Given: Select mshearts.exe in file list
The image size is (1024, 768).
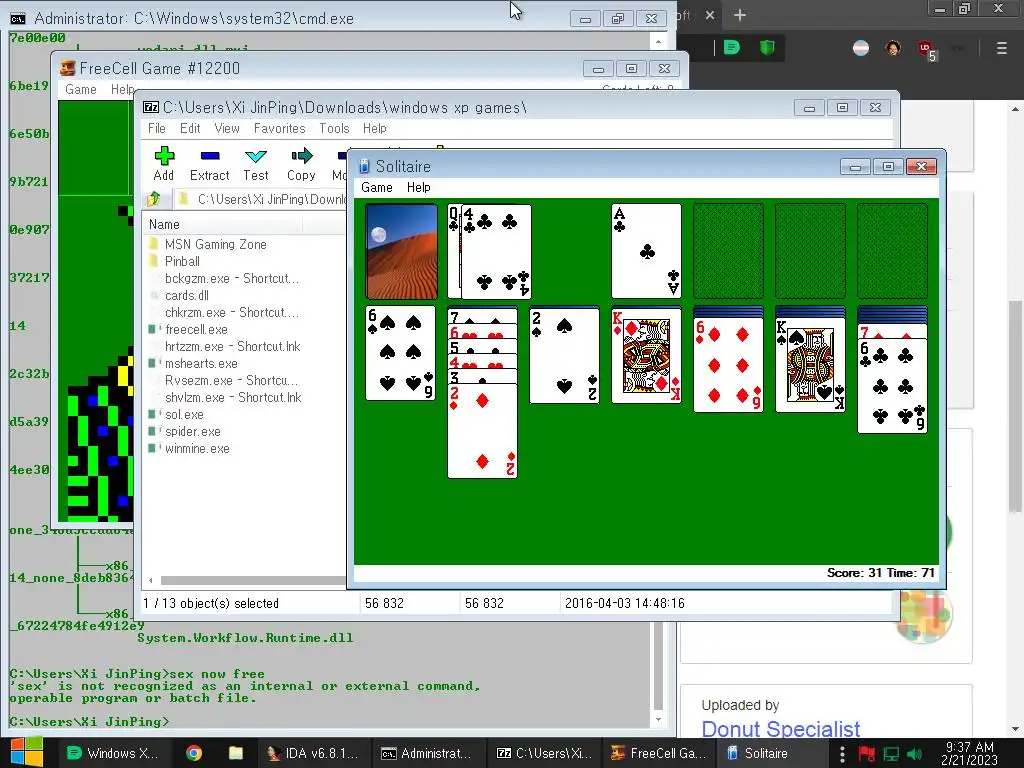Looking at the screenshot, I should (201, 363).
